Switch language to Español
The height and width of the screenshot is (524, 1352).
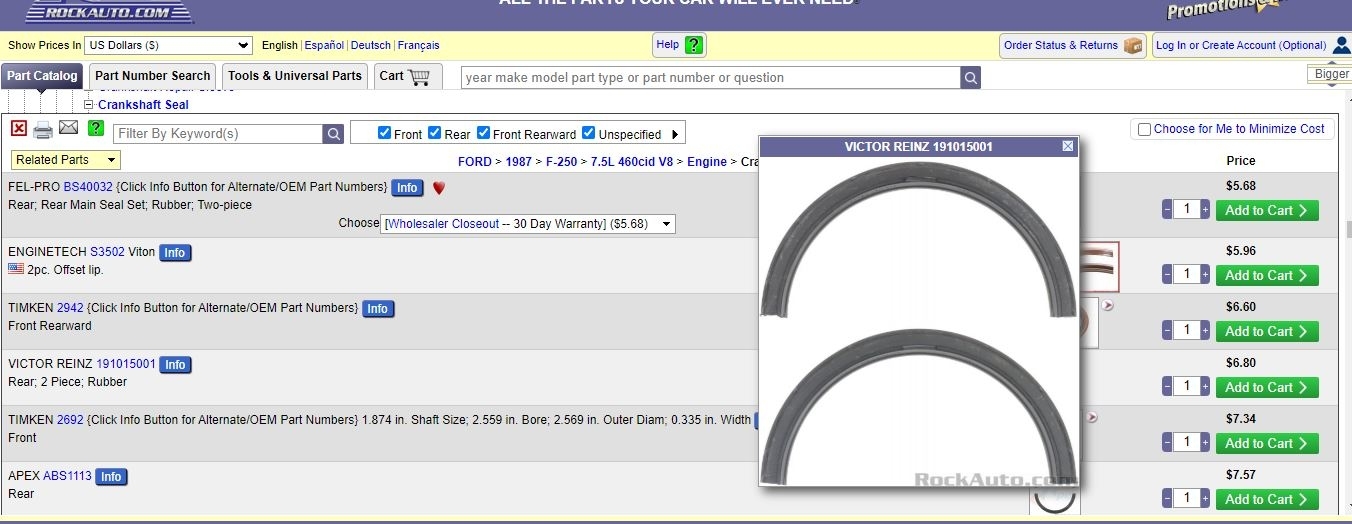pos(324,45)
